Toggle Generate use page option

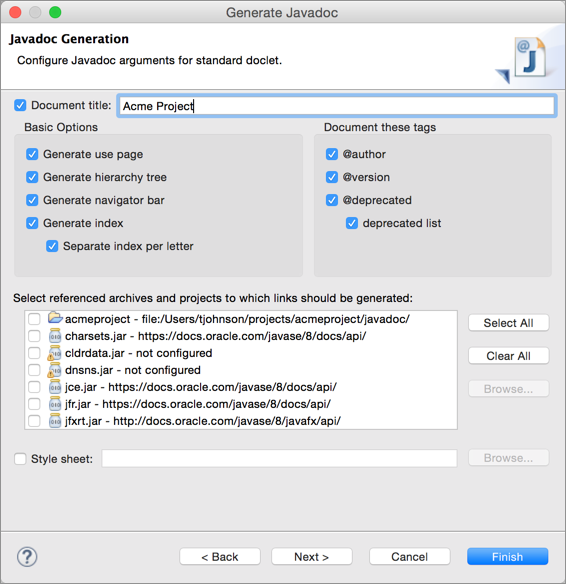point(32,154)
